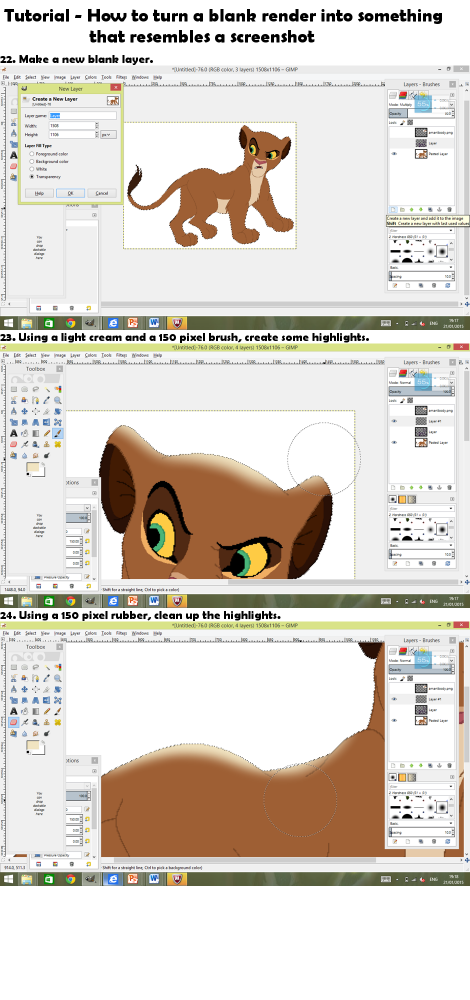This screenshot has width=470, height=1000.
Task: Choose the Background color fill radio button
Action: [x=32, y=161]
